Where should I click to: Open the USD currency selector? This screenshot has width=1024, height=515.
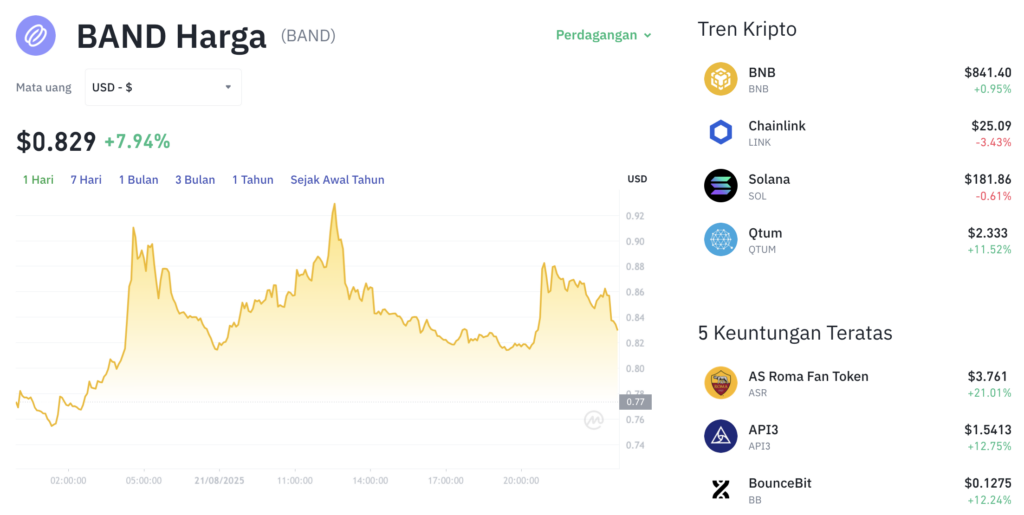click(163, 87)
